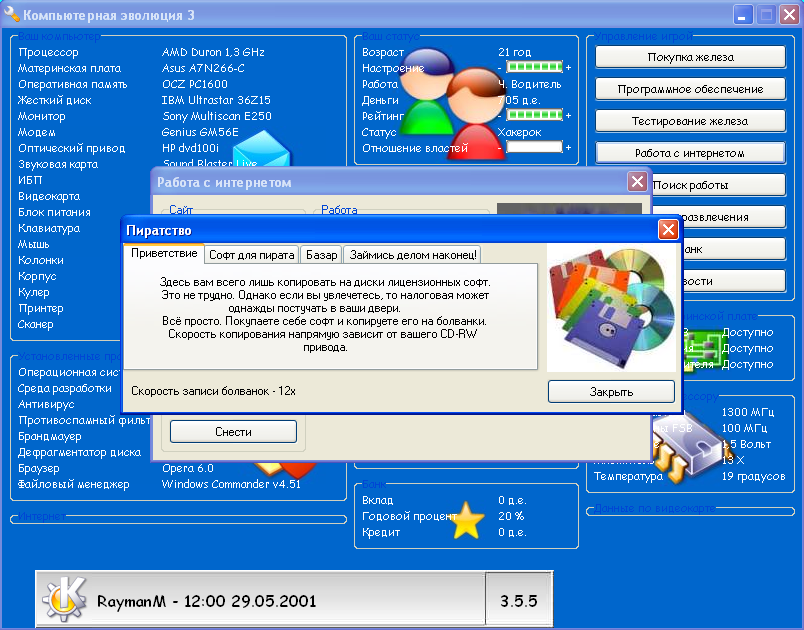
Task: Click AMD Duron 1,3 GHz value
Action: coord(213,52)
